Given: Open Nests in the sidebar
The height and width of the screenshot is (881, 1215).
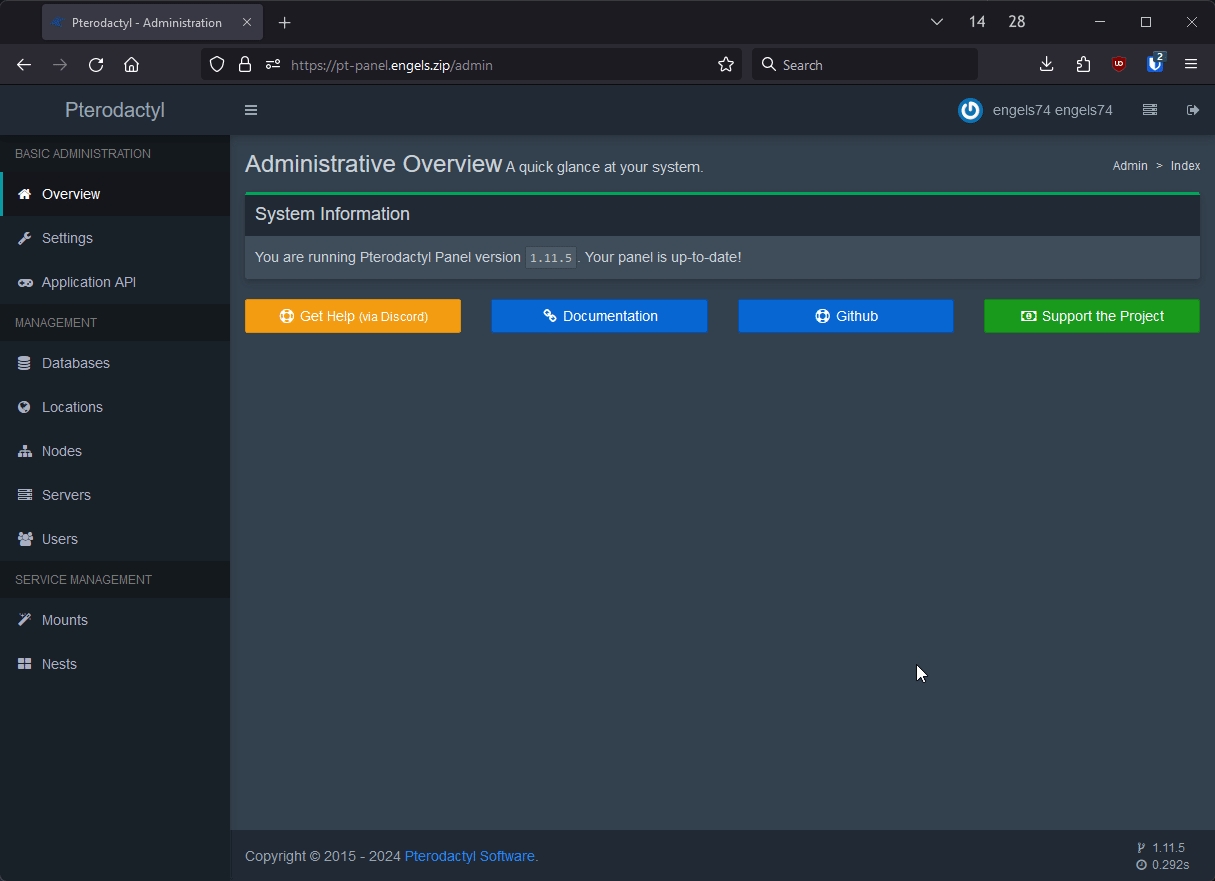Looking at the screenshot, I should pyautogui.click(x=59, y=664).
